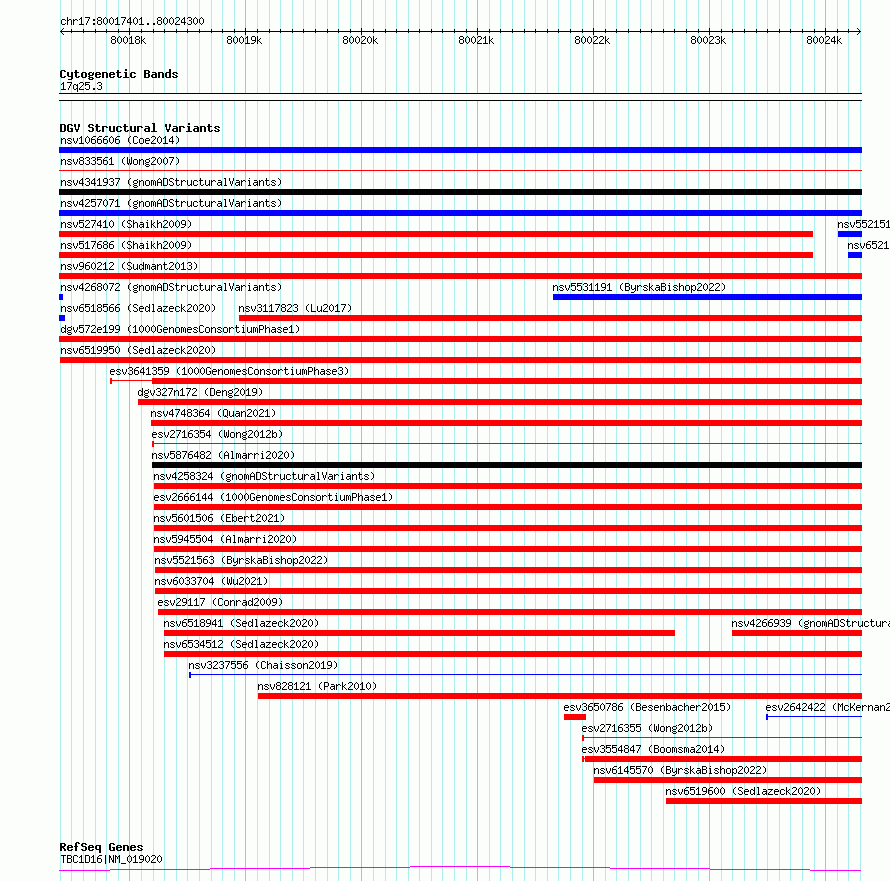Select the esv3554847 (Boomsma2014) label
890x881 pixels.
coord(653,749)
